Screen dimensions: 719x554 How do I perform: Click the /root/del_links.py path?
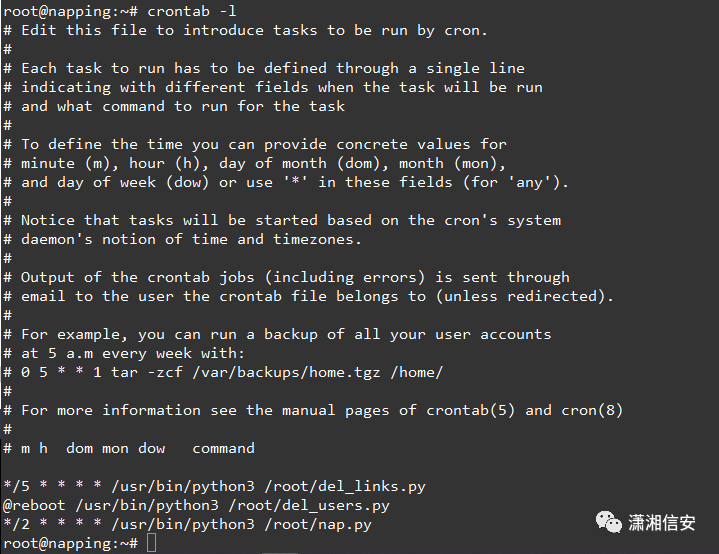[345, 486]
